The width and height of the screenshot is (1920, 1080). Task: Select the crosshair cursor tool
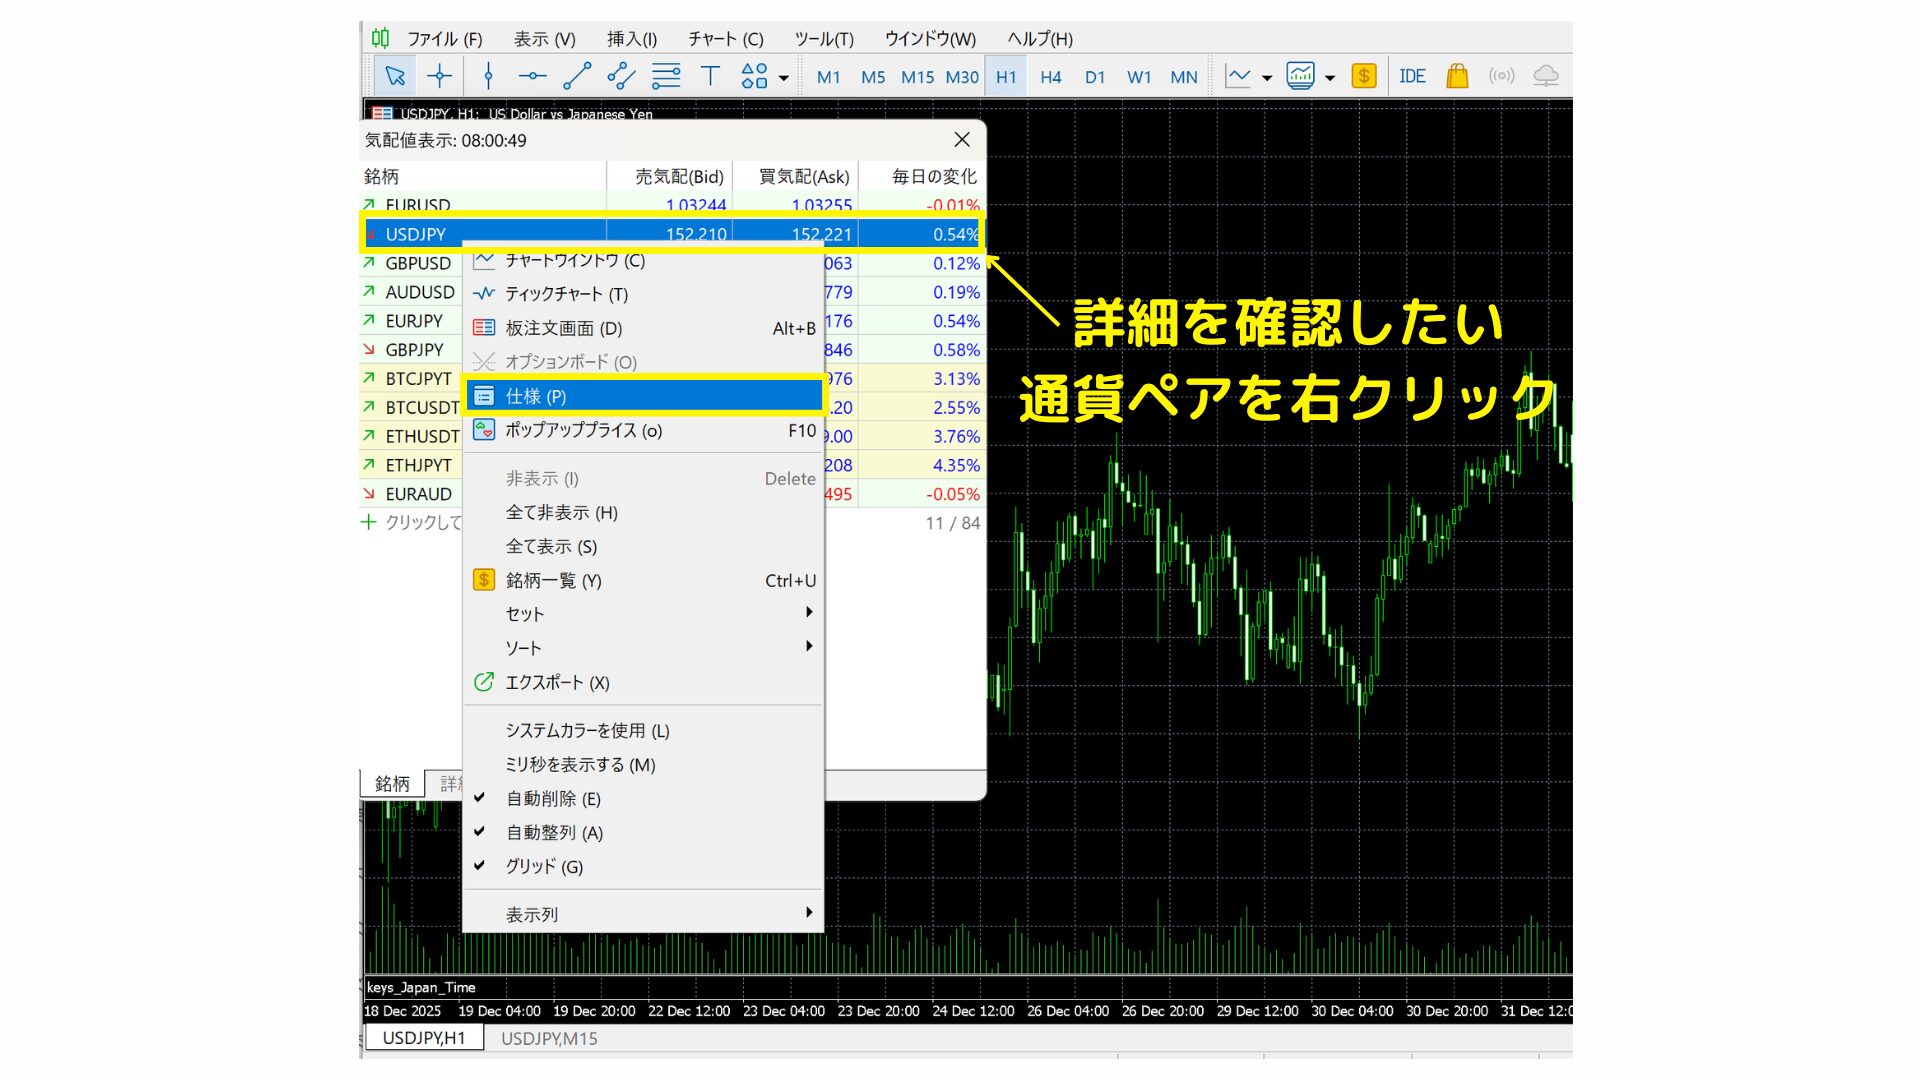point(440,76)
